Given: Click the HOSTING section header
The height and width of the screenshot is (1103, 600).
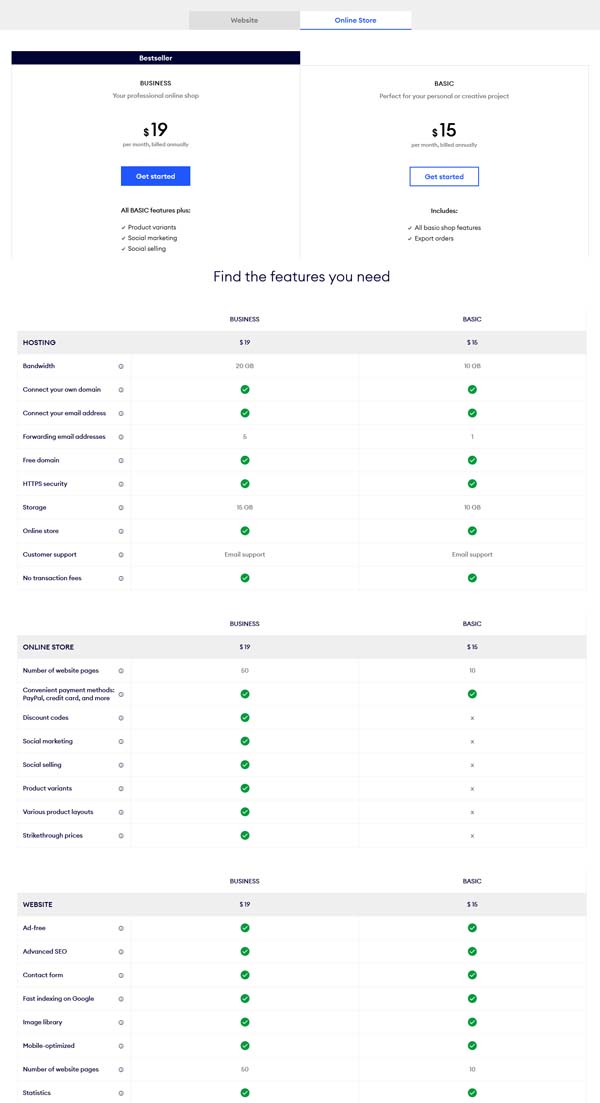Looking at the screenshot, I should click(x=40, y=342).
